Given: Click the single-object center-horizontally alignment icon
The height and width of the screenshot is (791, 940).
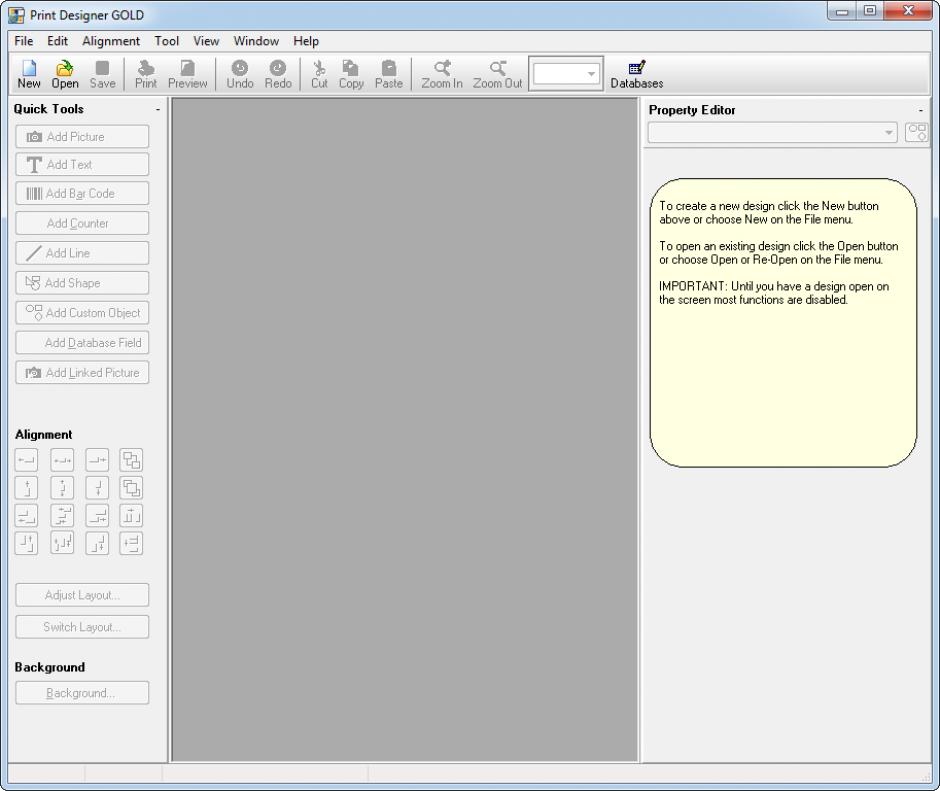Looking at the screenshot, I should (62, 460).
